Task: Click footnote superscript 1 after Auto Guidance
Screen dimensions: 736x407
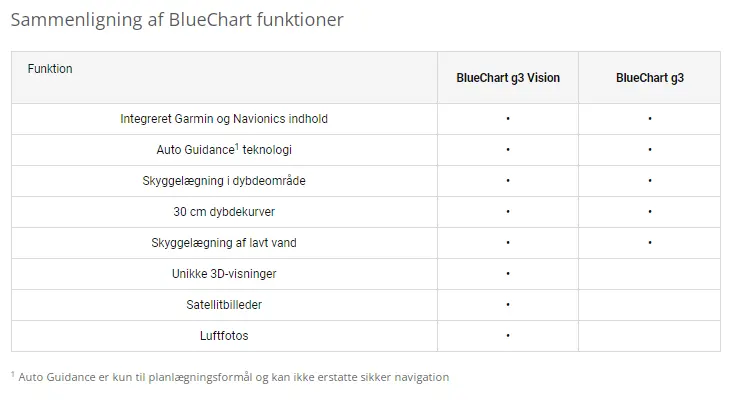Action: click(x=237, y=146)
